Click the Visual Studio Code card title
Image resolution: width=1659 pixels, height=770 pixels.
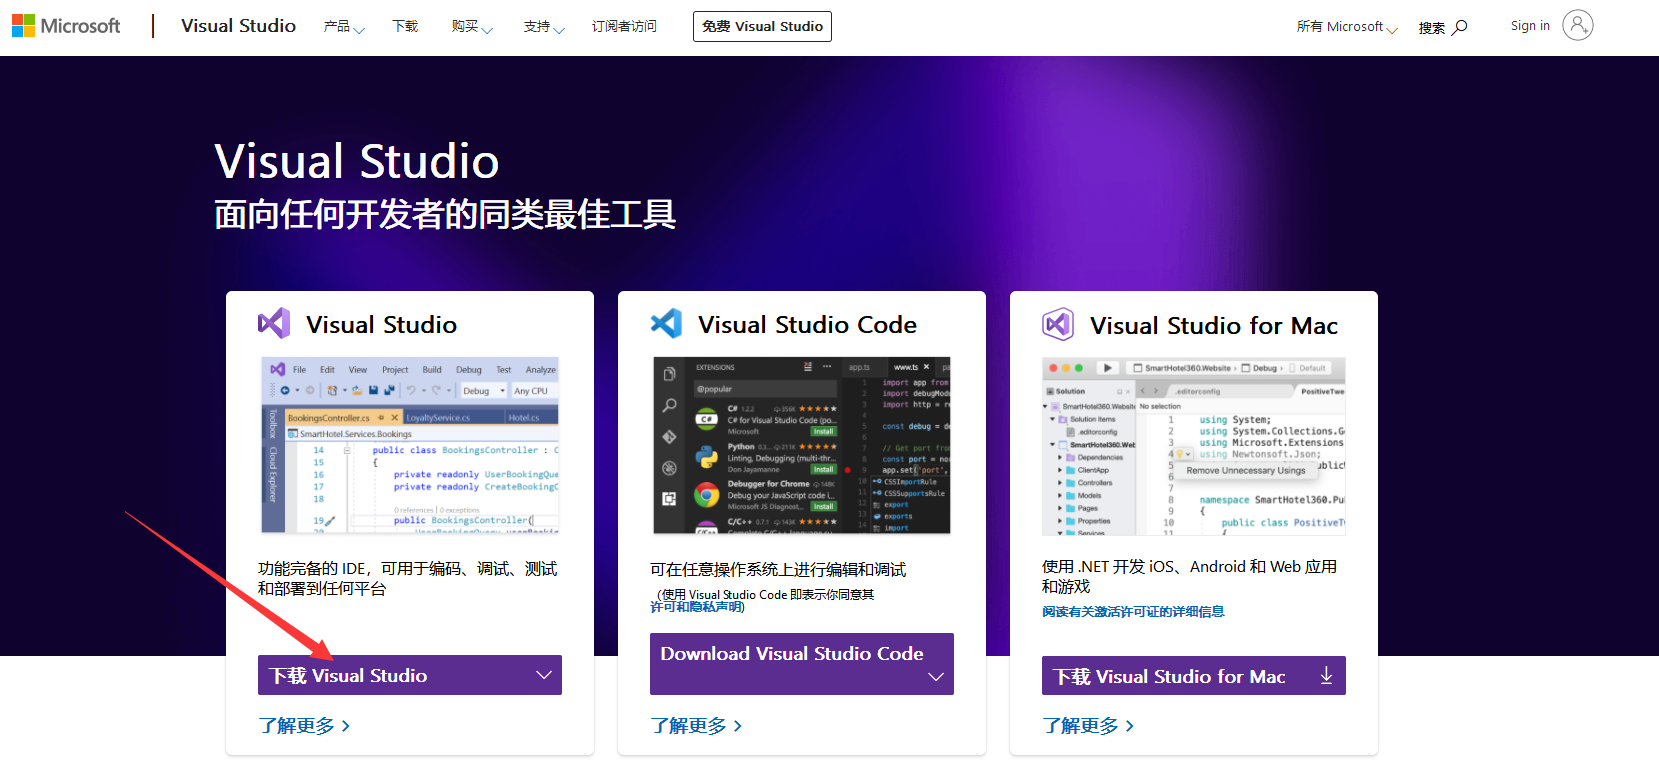(807, 325)
